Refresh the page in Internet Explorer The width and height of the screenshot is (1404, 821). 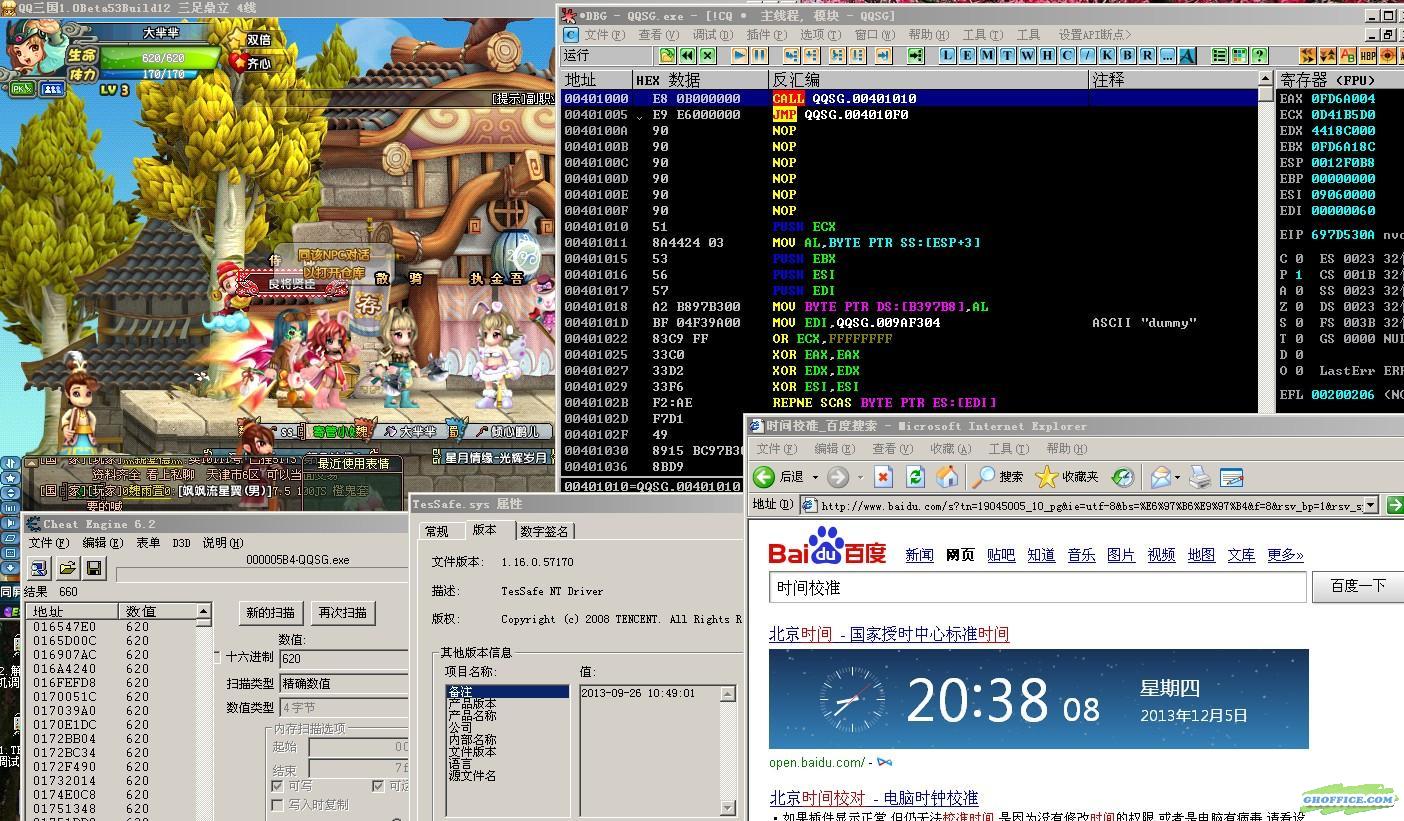[x=915, y=477]
